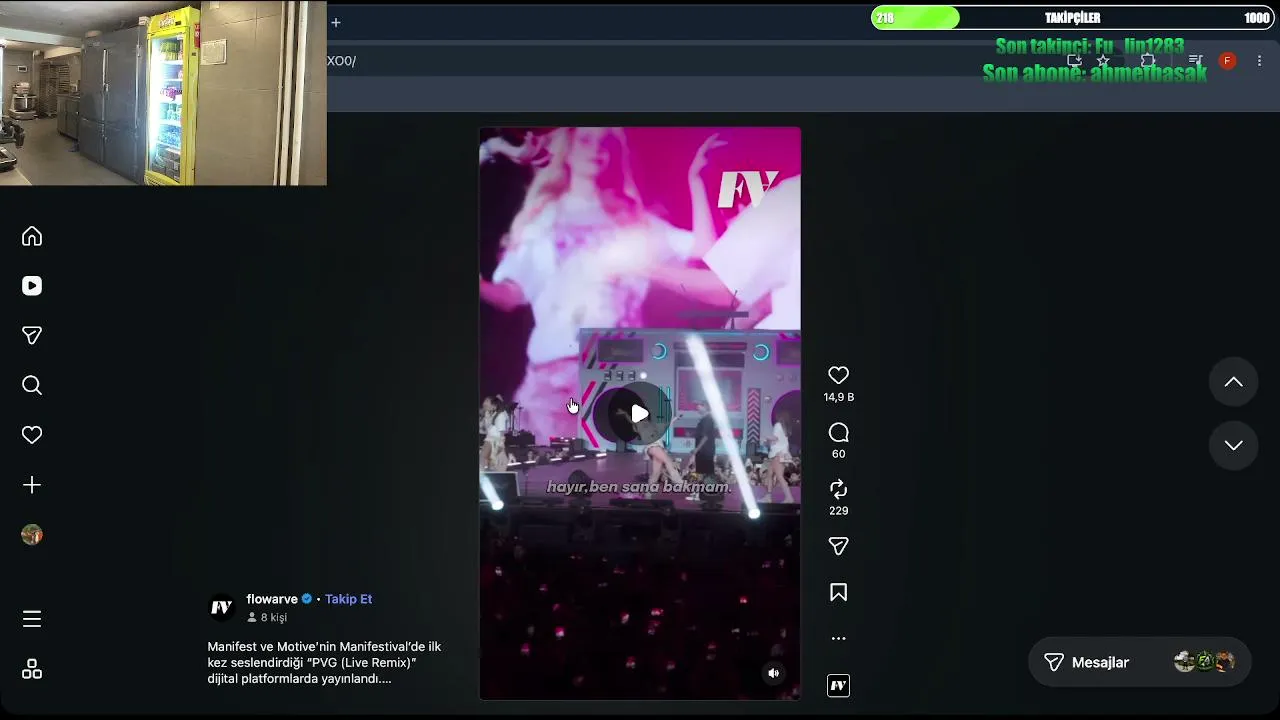
Task: Open notifications via the sidebar heart icon
Action: (32, 435)
